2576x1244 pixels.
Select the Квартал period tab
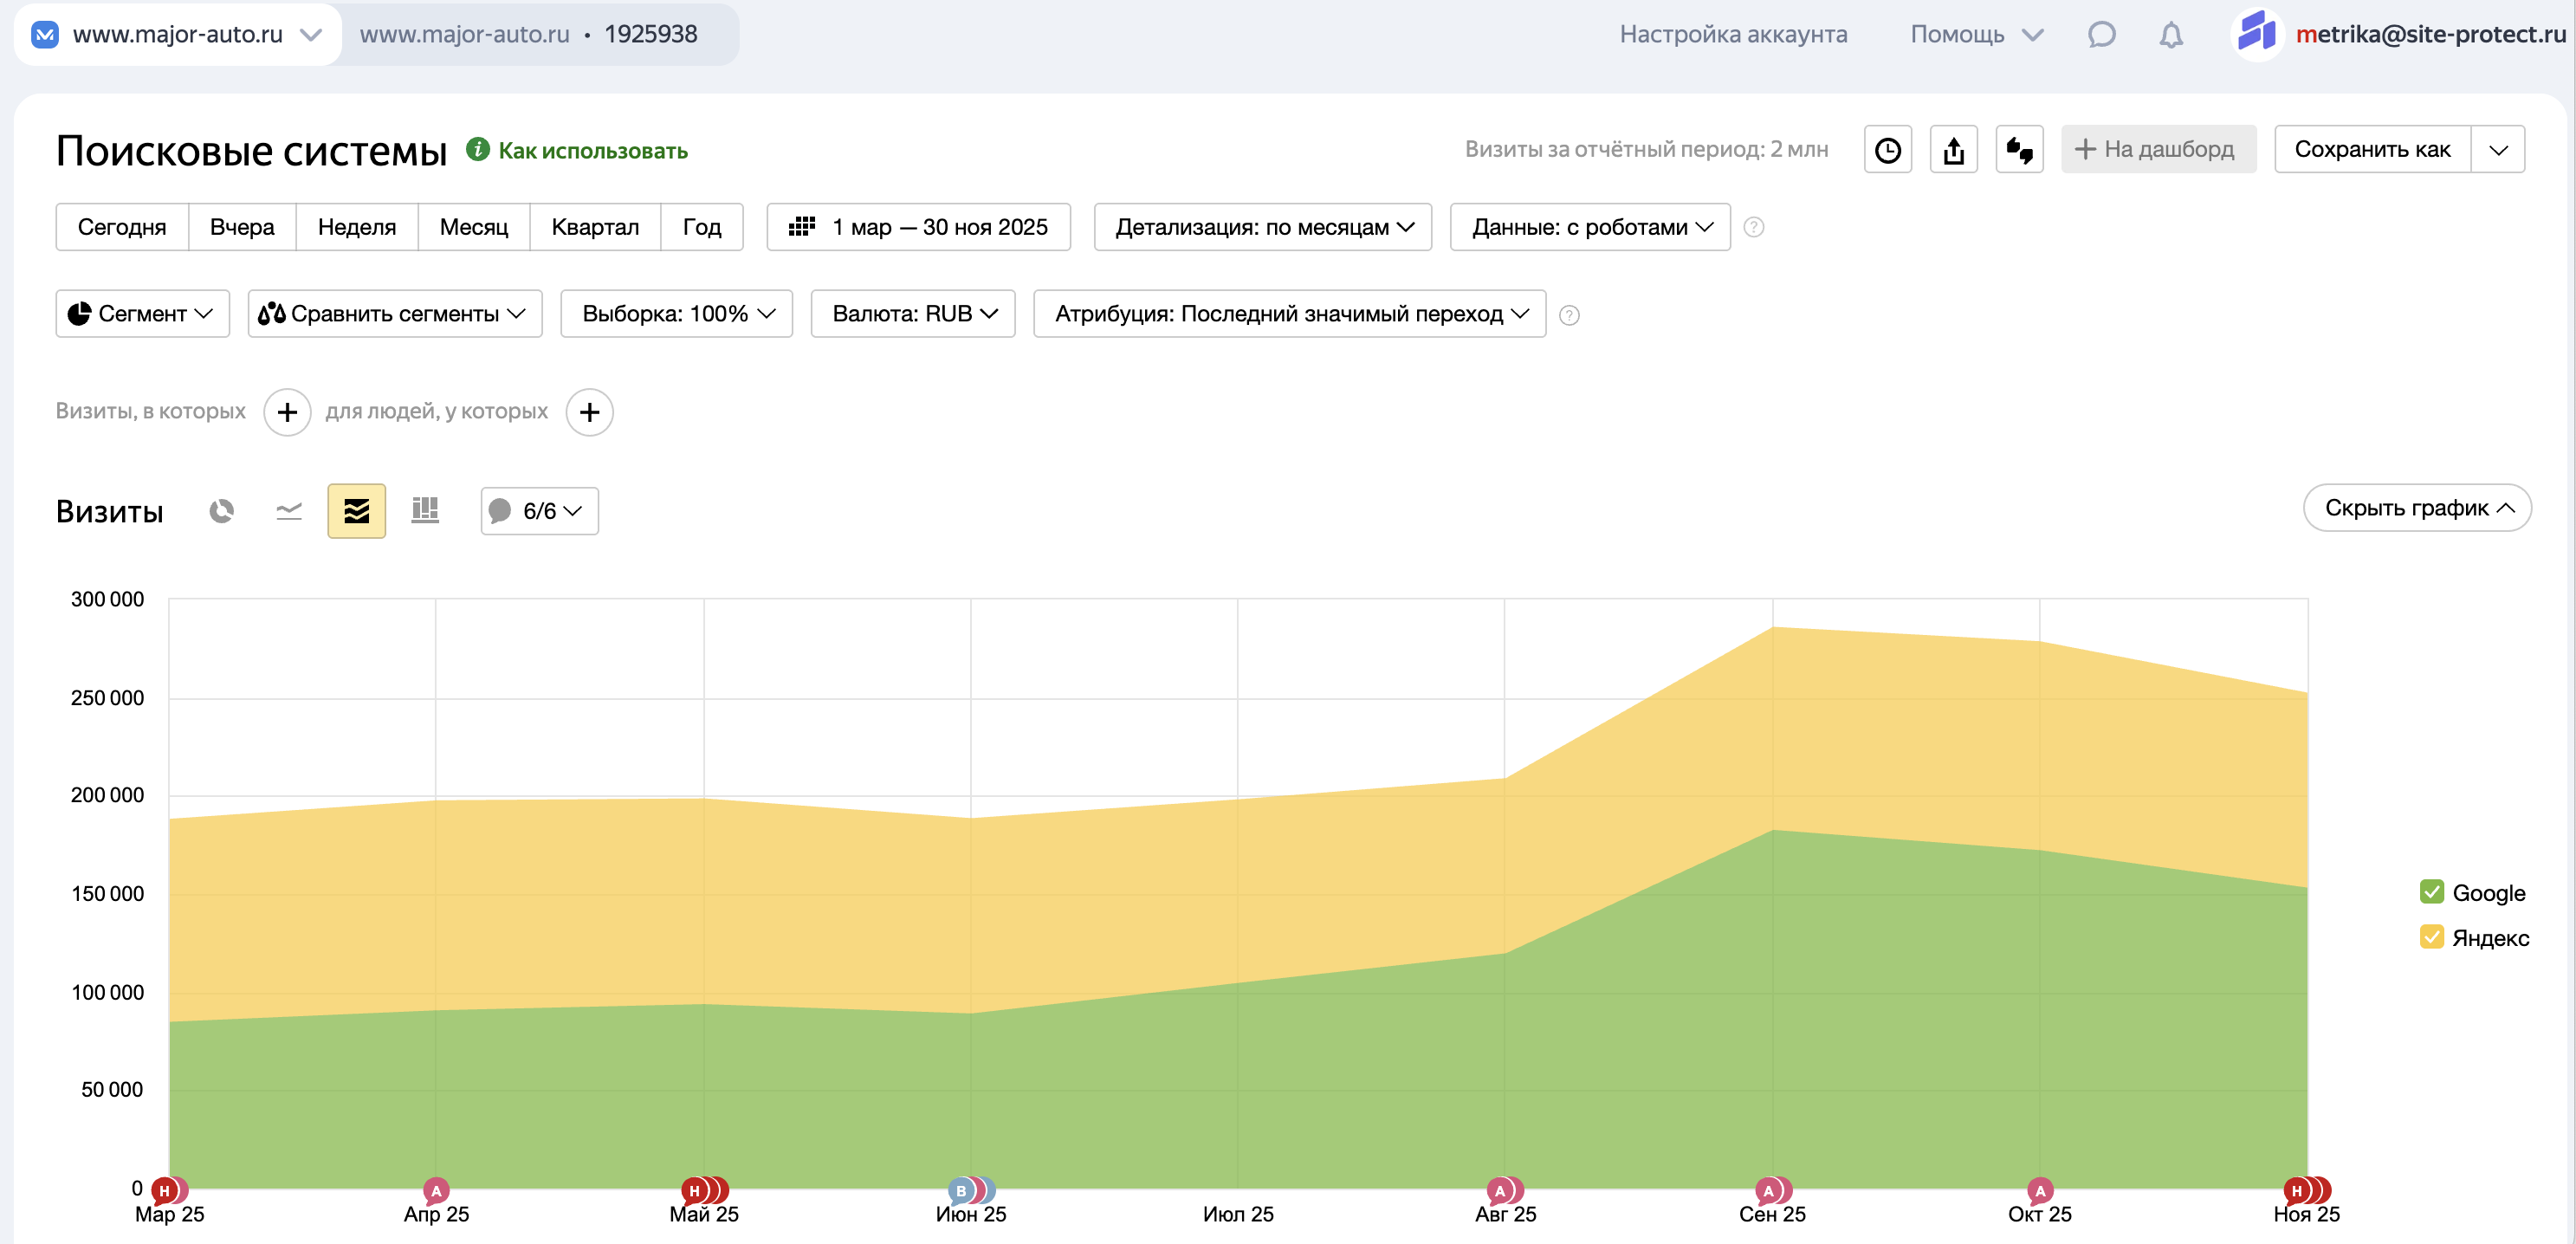(595, 227)
